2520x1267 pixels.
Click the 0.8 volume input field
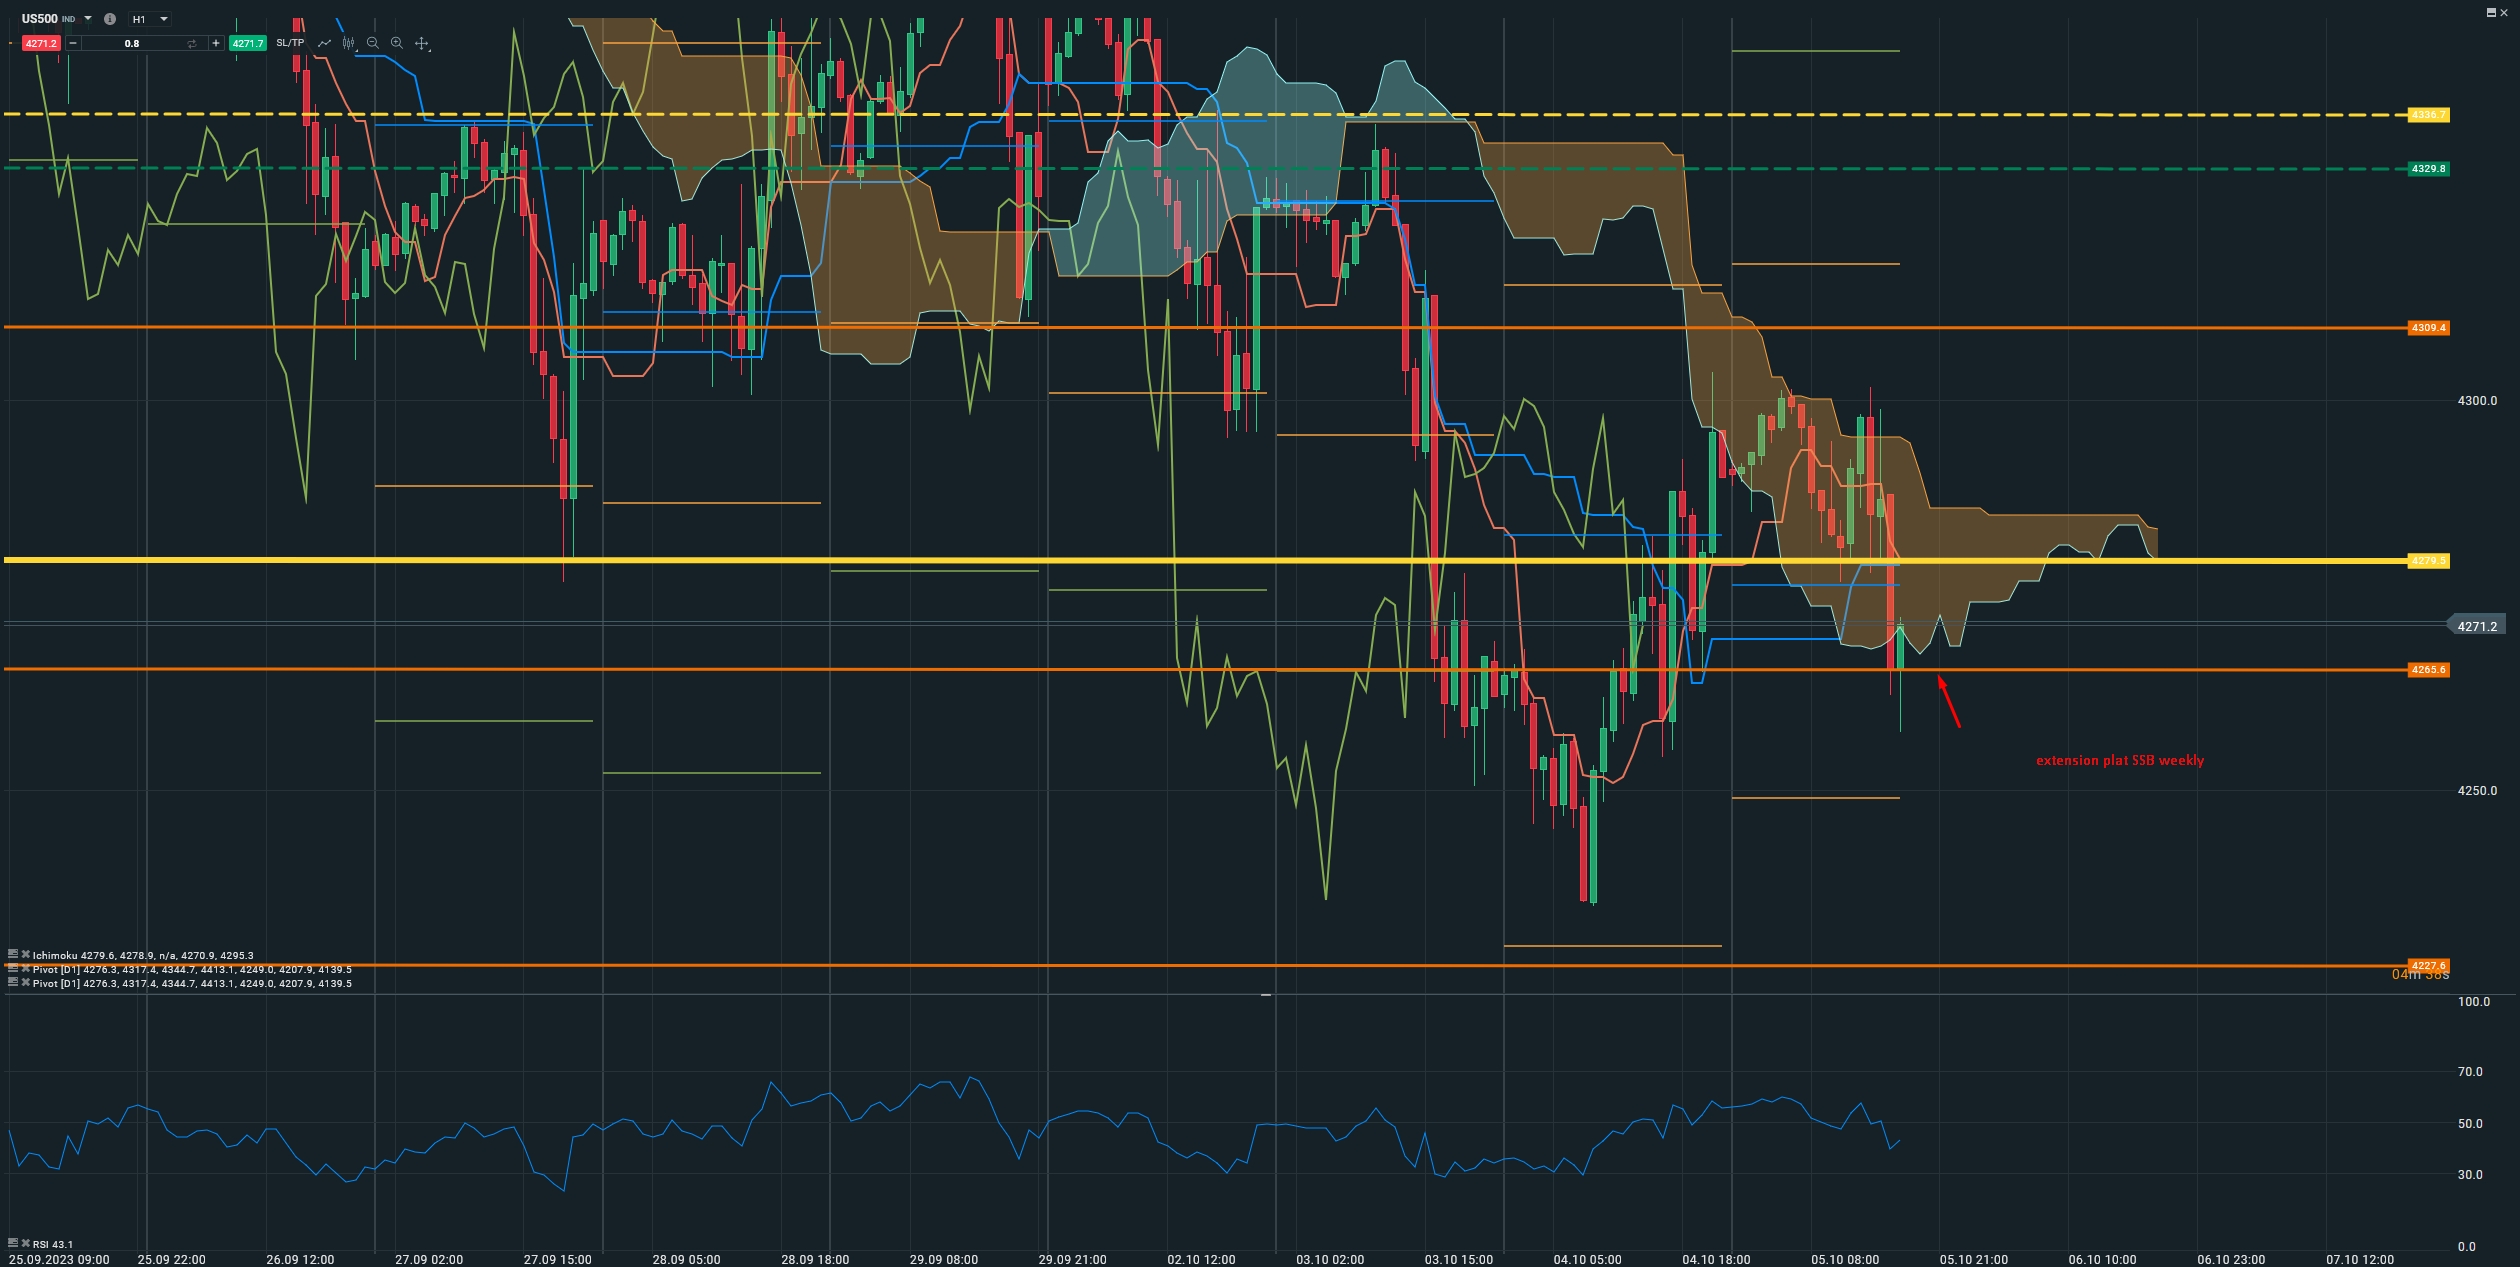tap(132, 43)
